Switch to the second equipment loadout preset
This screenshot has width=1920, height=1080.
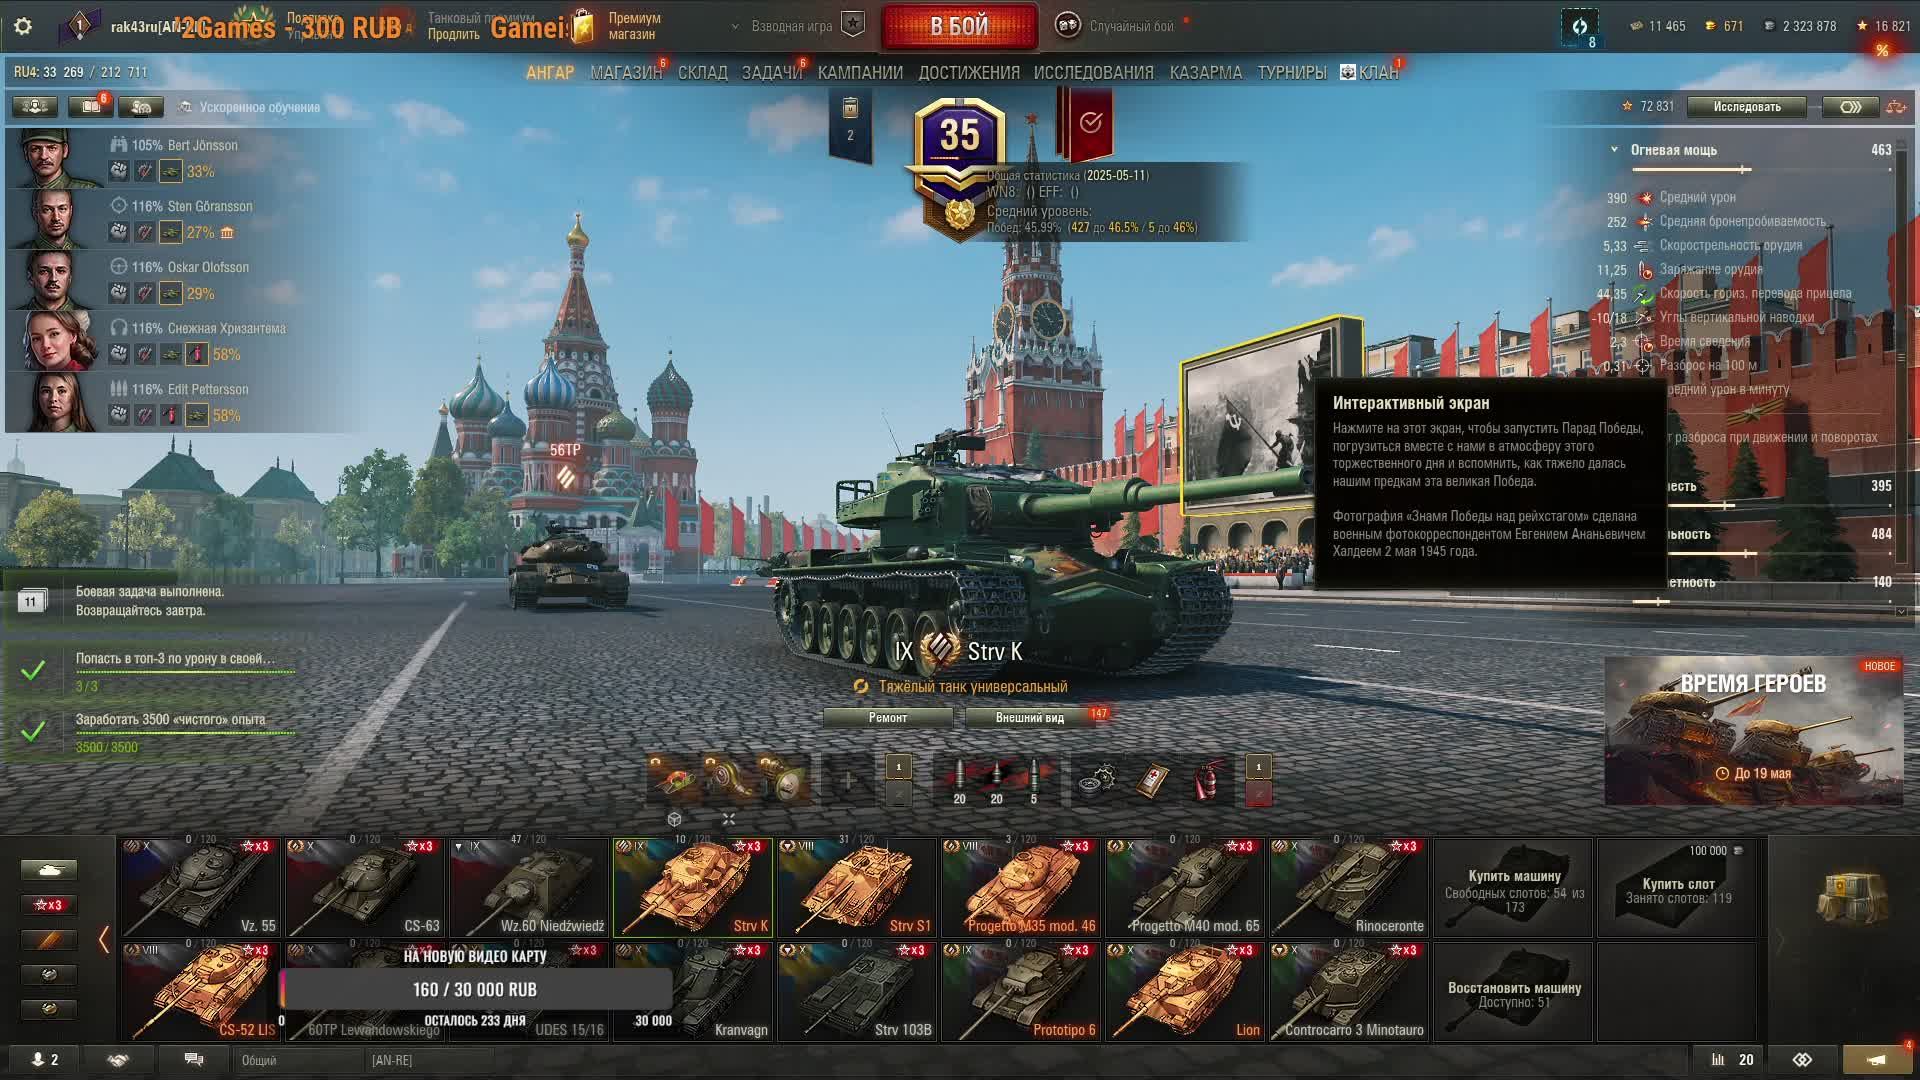(898, 794)
